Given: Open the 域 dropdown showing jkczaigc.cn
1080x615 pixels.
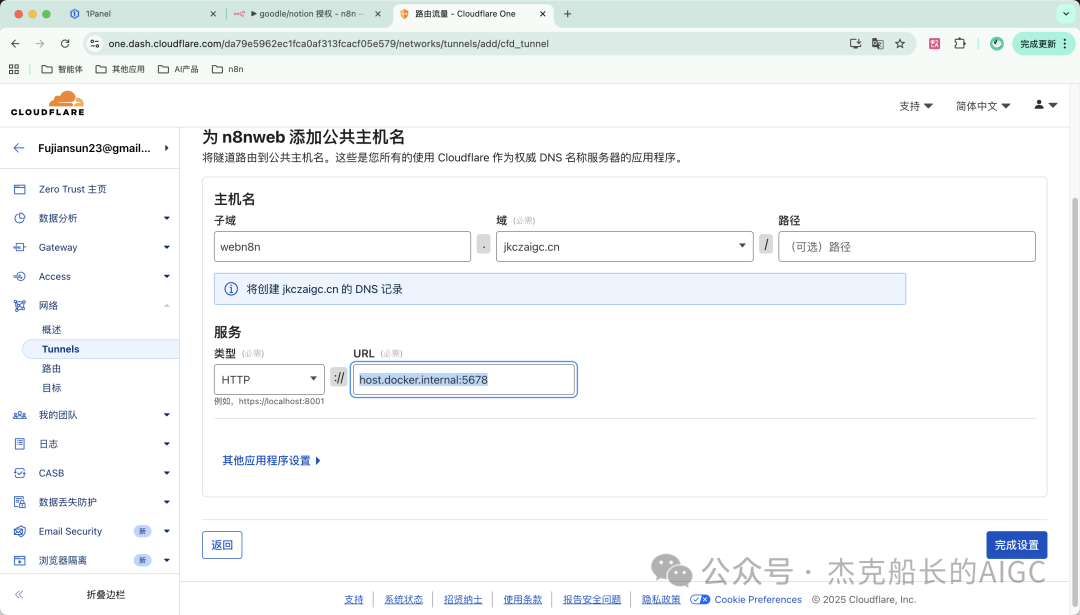Looking at the screenshot, I should coord(625,247).
